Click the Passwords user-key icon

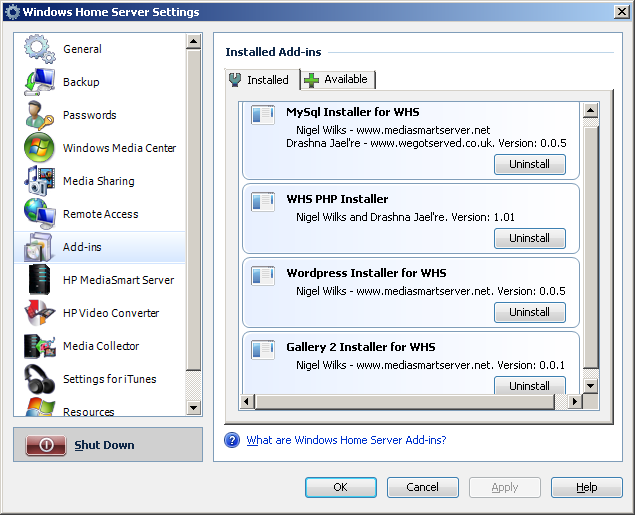pyautogui.click(x=39, y=115)
